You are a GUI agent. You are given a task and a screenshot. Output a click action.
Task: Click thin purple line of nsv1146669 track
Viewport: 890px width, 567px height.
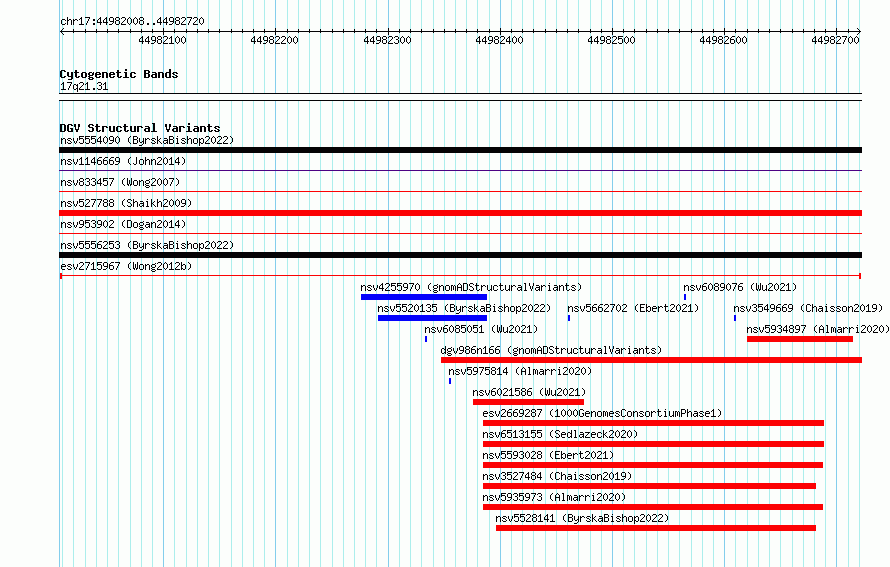coord(460,170)
